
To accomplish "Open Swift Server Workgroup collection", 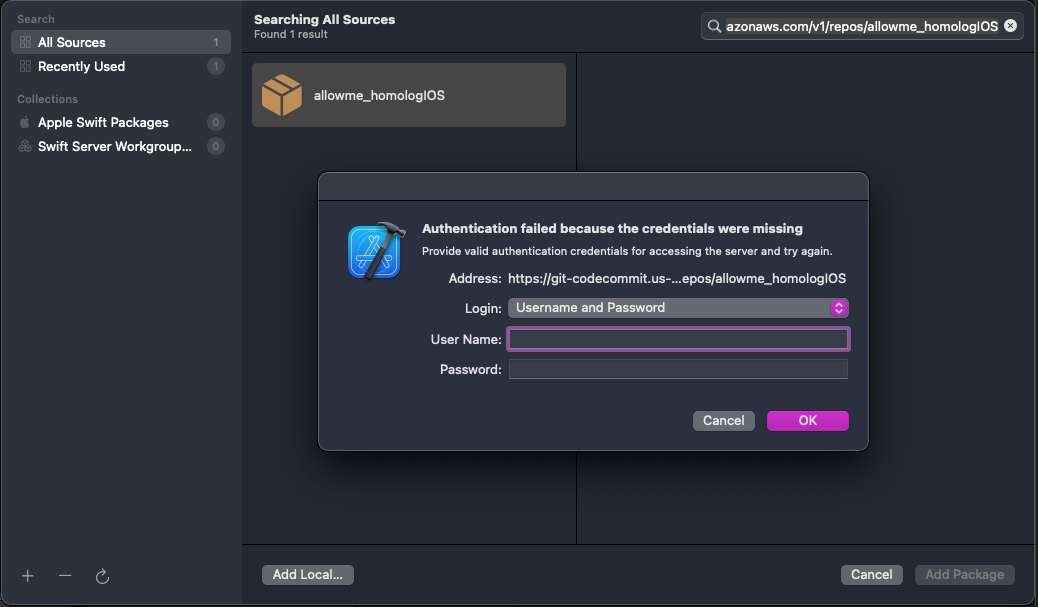I will (x=121, y=146).
